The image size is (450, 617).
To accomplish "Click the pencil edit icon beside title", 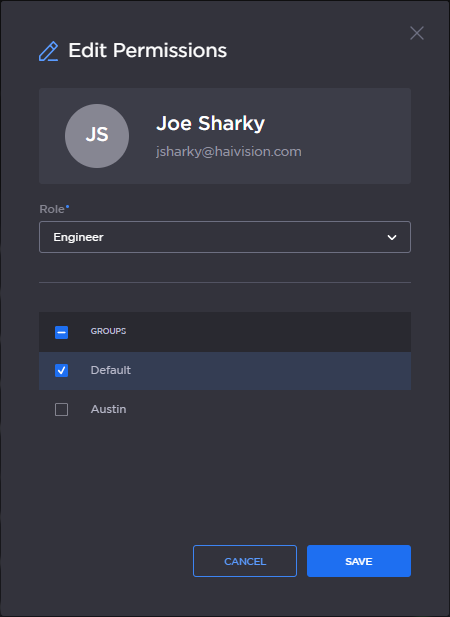I will pyautogui.click(x=48, y=51).
